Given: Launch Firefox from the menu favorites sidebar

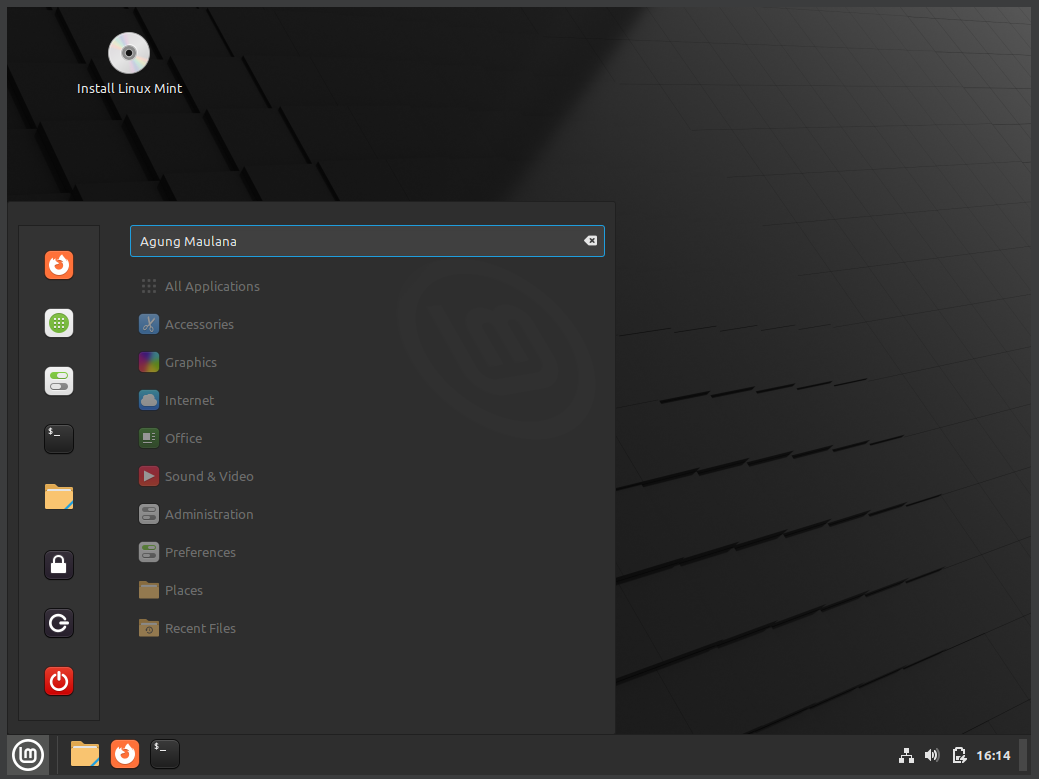Looking at the screenshot, I should tap(59, 265).
